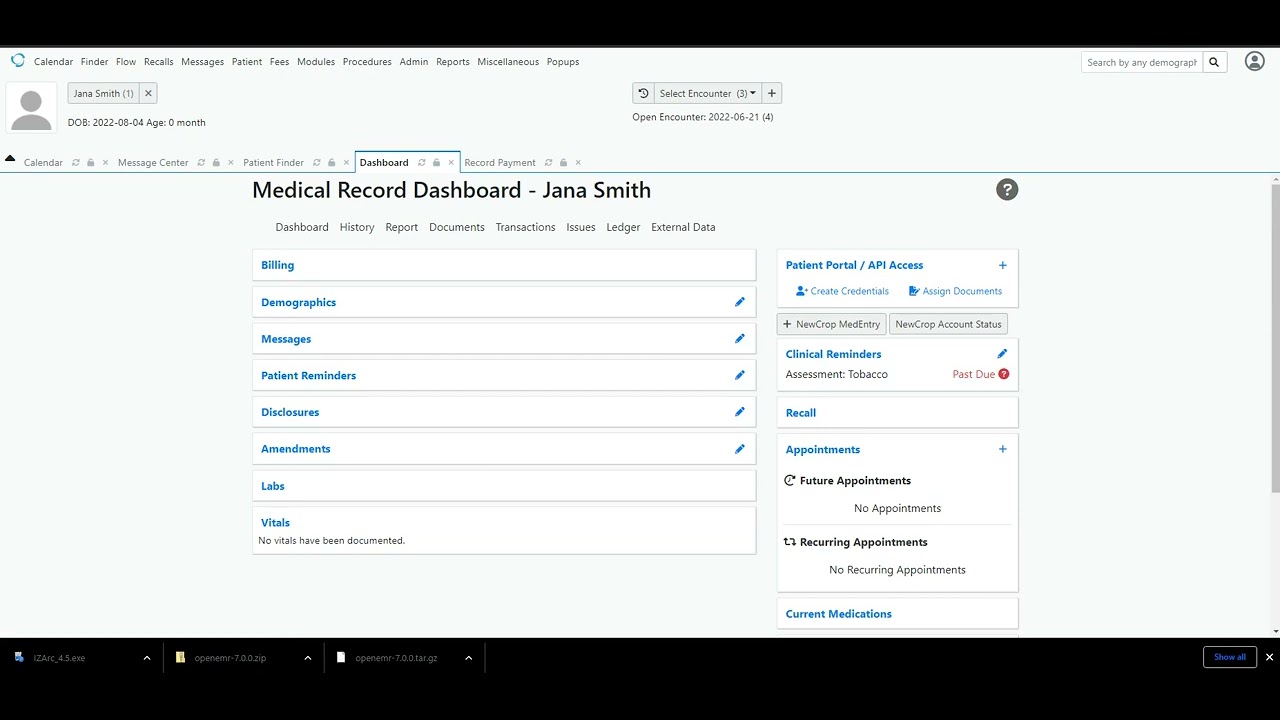Add an appointment using the plus icon

pyautogui.click(x=1002, y=449)
